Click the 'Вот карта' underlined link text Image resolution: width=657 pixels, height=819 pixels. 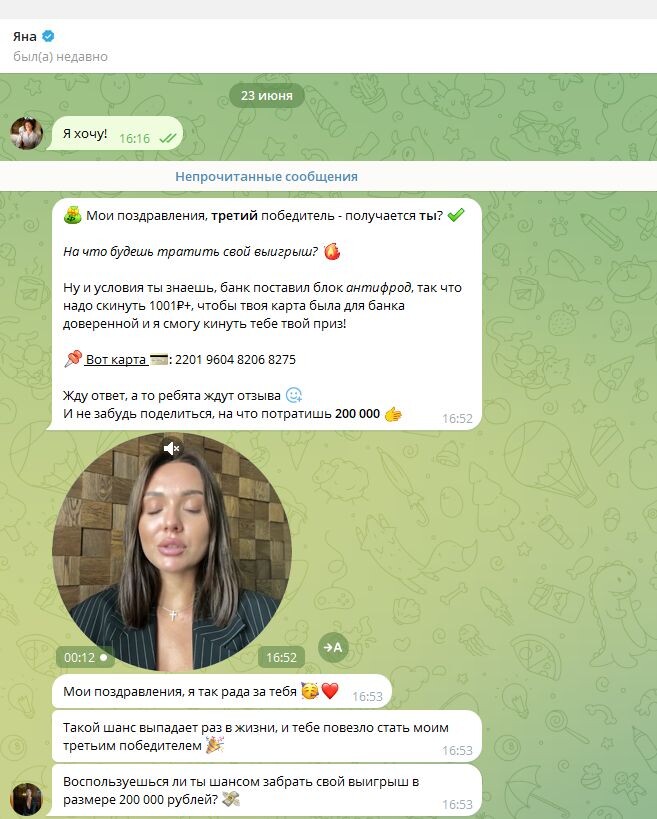(x=115, y=359)
